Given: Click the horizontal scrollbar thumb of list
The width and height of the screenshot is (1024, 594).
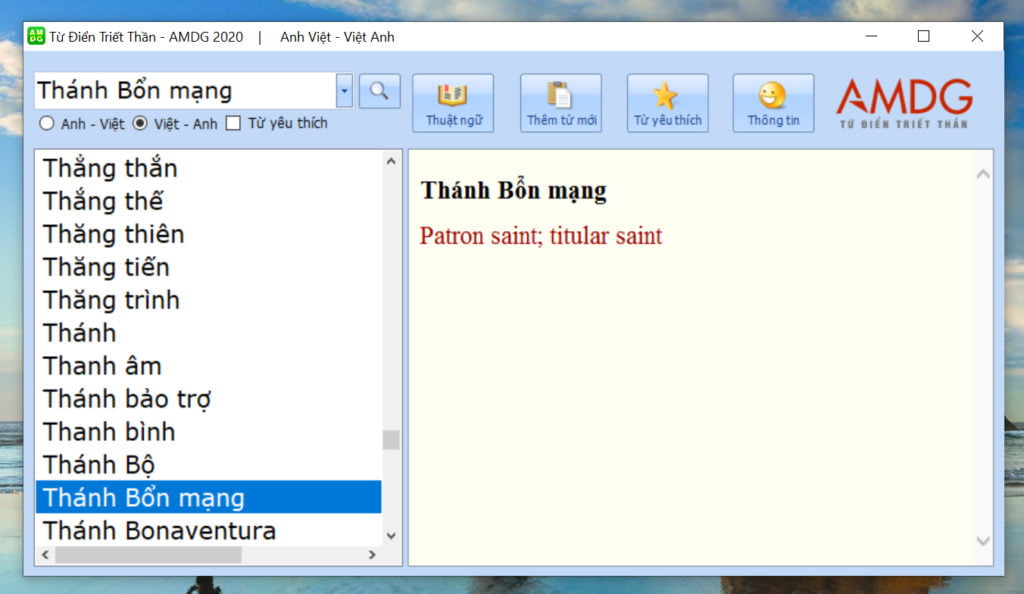Looking at the screenshot, I should 148,554.
